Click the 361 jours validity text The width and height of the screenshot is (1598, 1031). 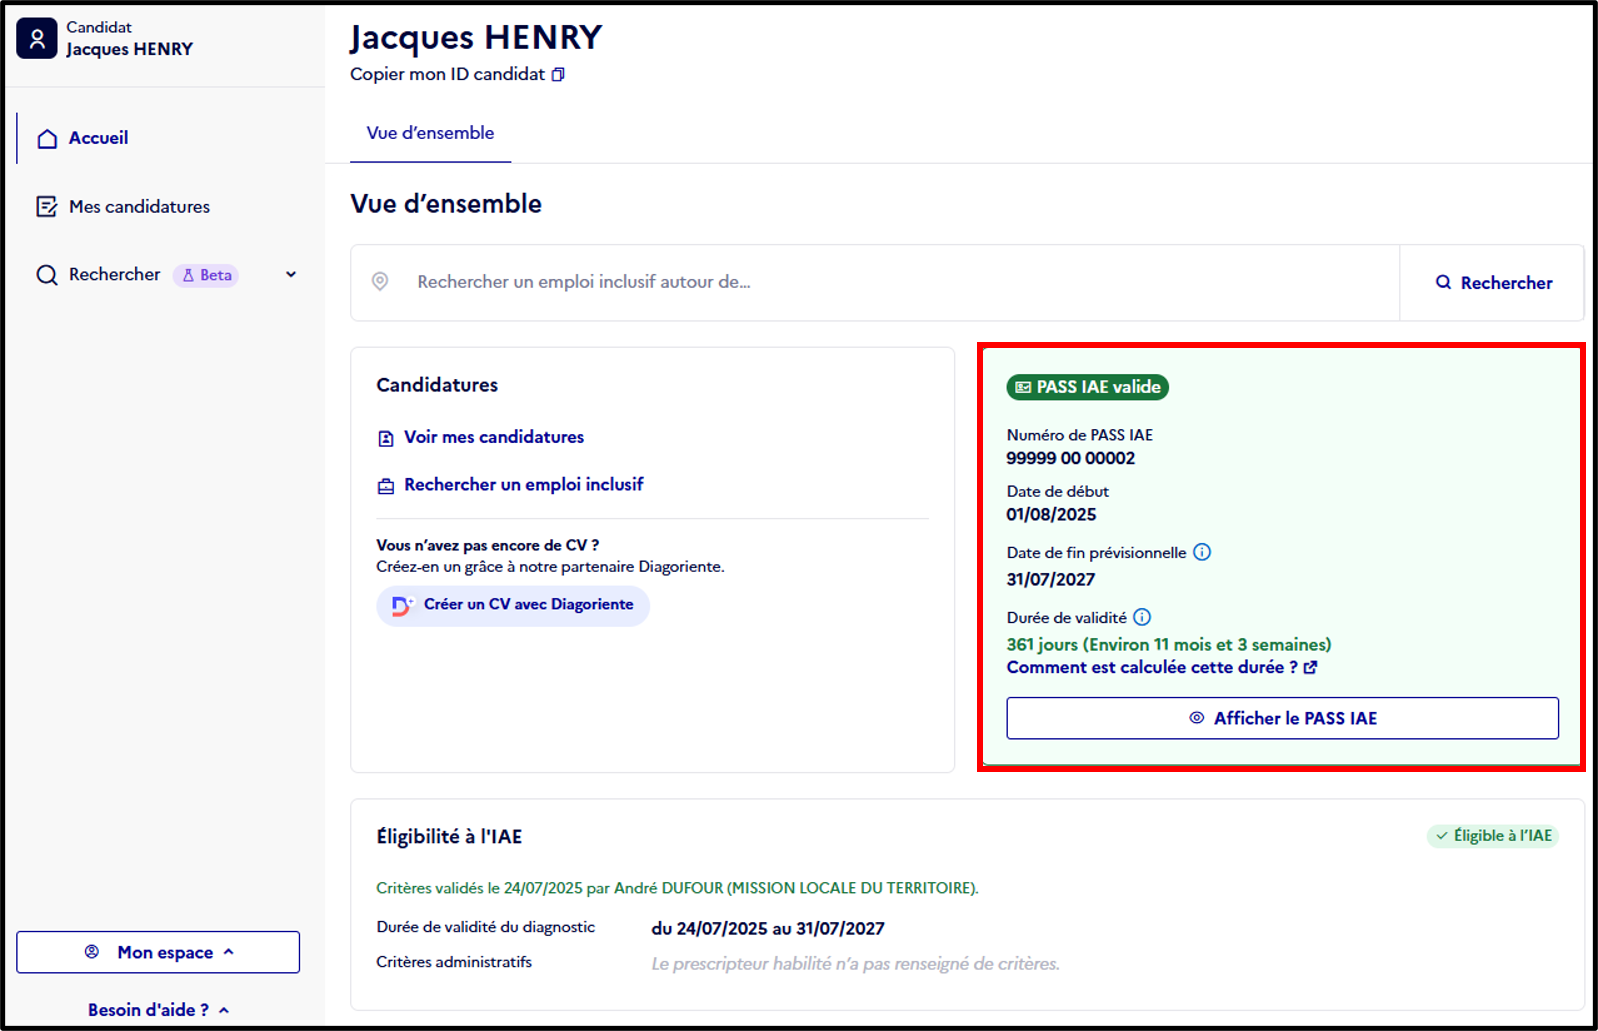click(x=1169, y=644)
